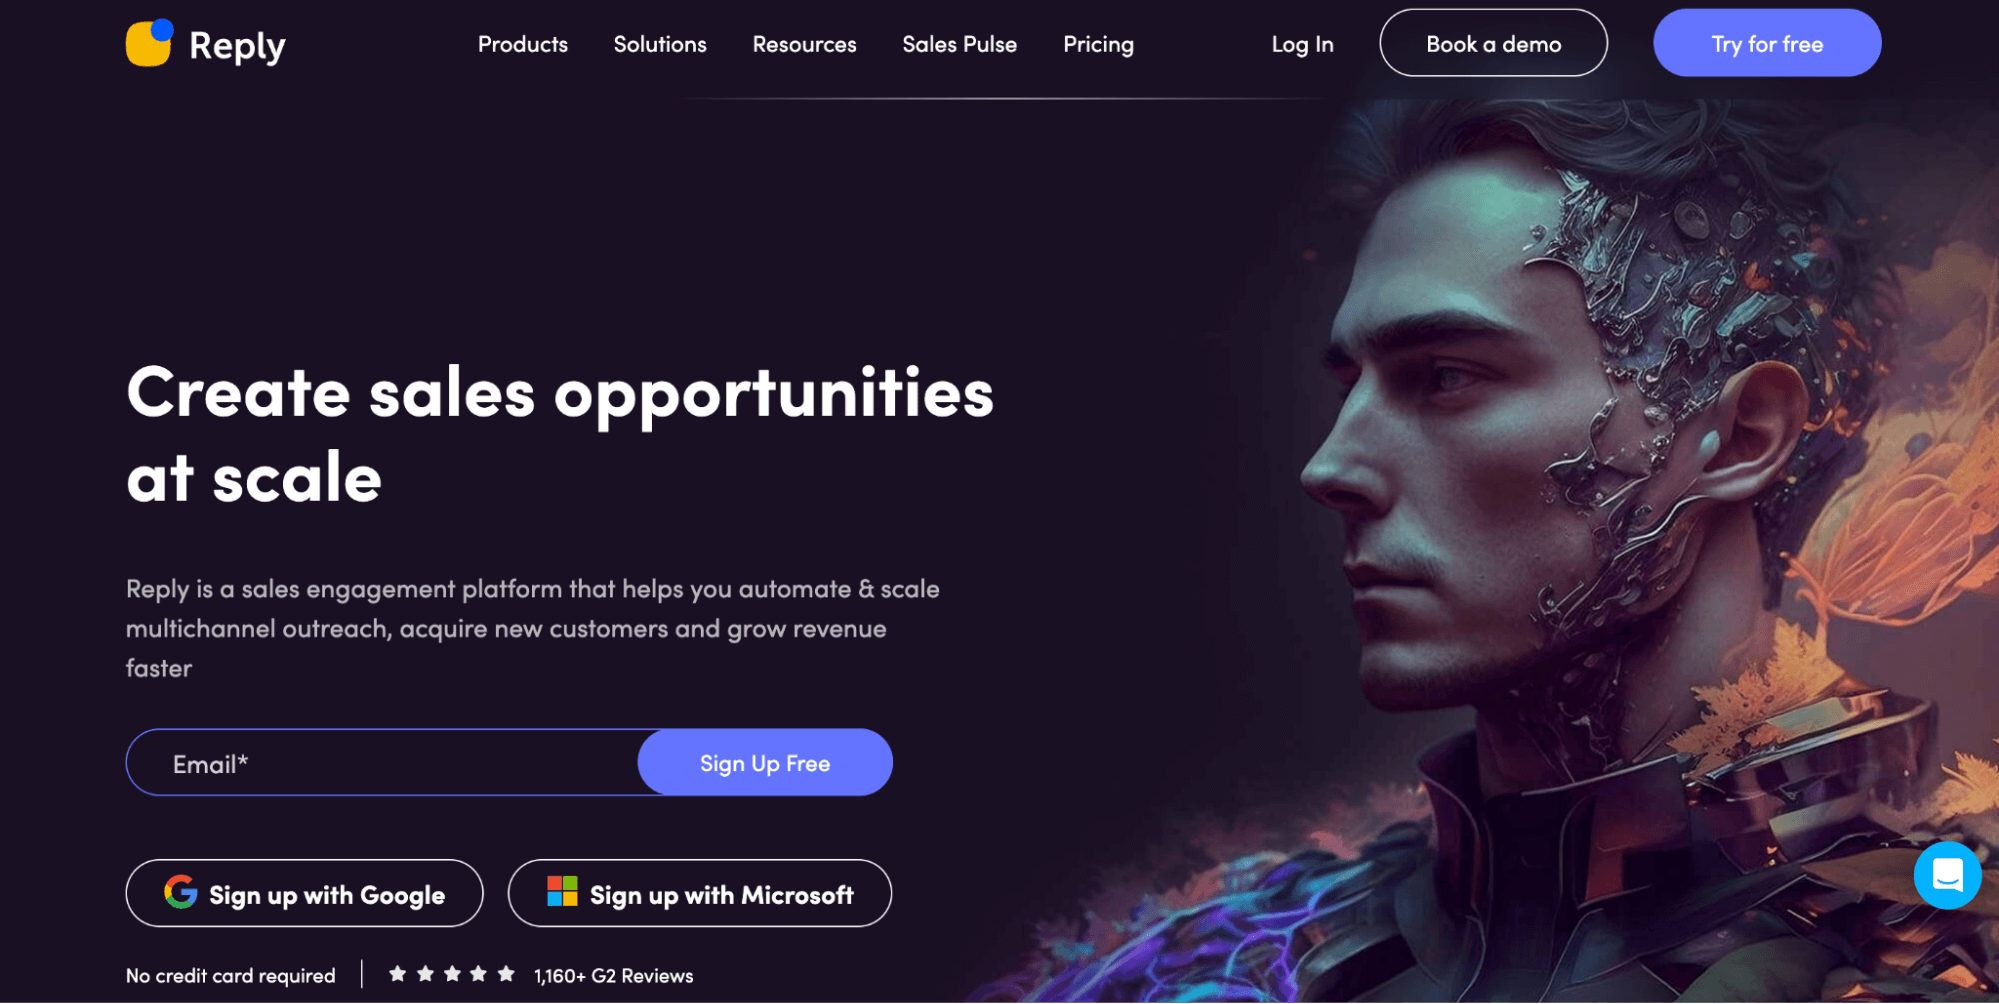This screenshot has width=1999, height=1004.
Task: Focus the Email input field
Action: click(x=383, y=763)
